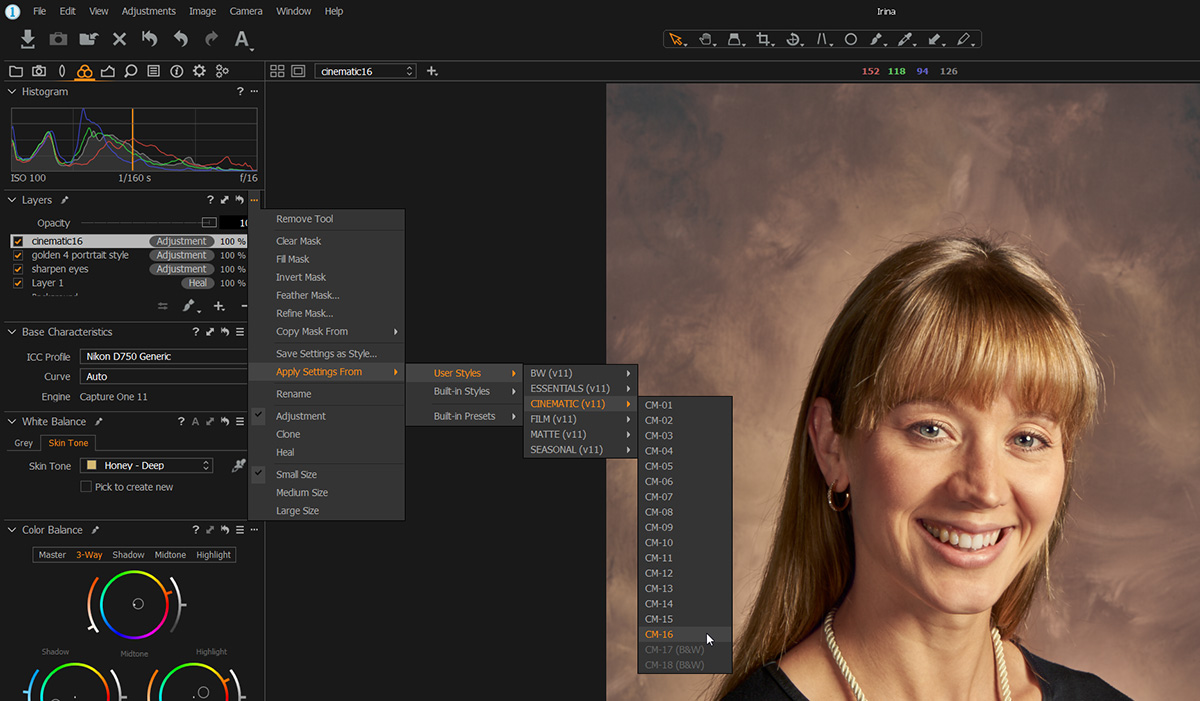Enable Pick to create new checkbox
Image resolution: width=1200 pixels, height=701 pixels.
[x=86, y=487]
